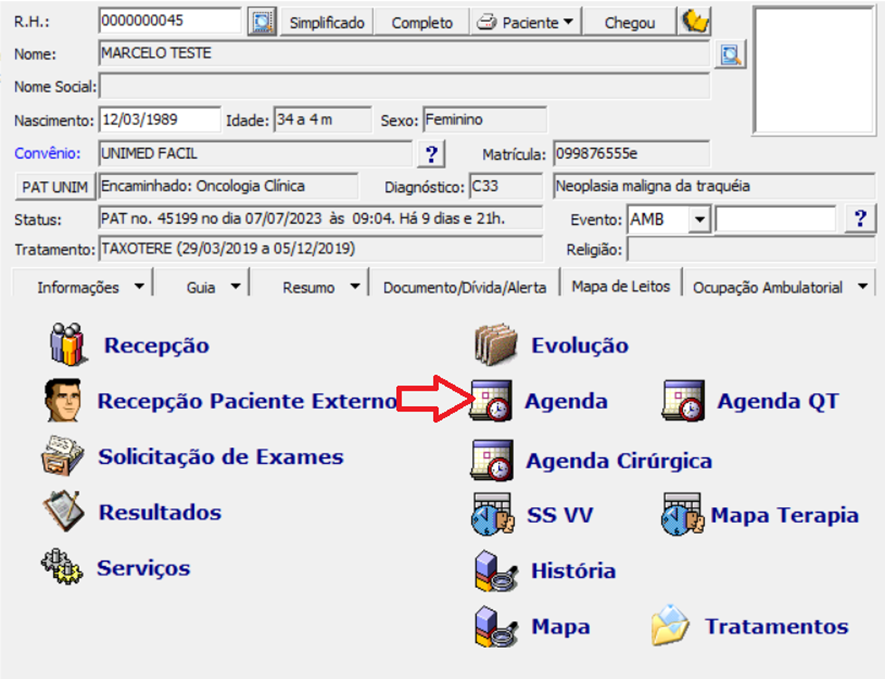This screenshot has height=679, width=885.
Task: Click the Agenda QT link text
Action: [x=778, y=401]
